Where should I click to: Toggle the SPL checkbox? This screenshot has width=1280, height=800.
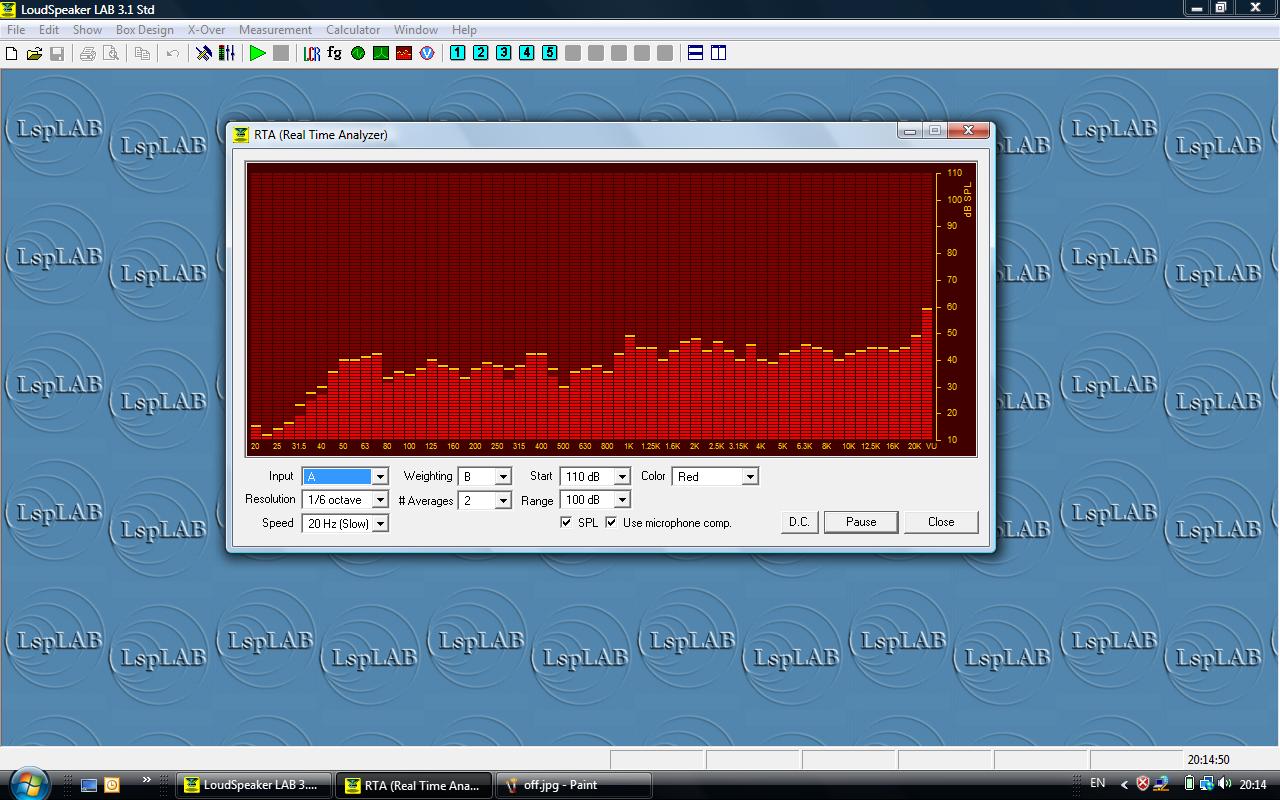click(x=566, y=523)
